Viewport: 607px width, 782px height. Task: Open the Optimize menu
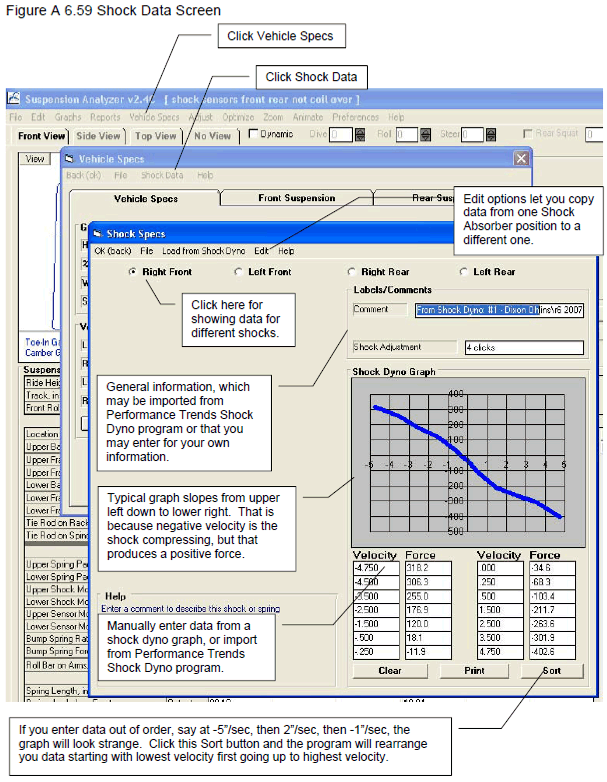pyautogui.click(x=238, y=117)
